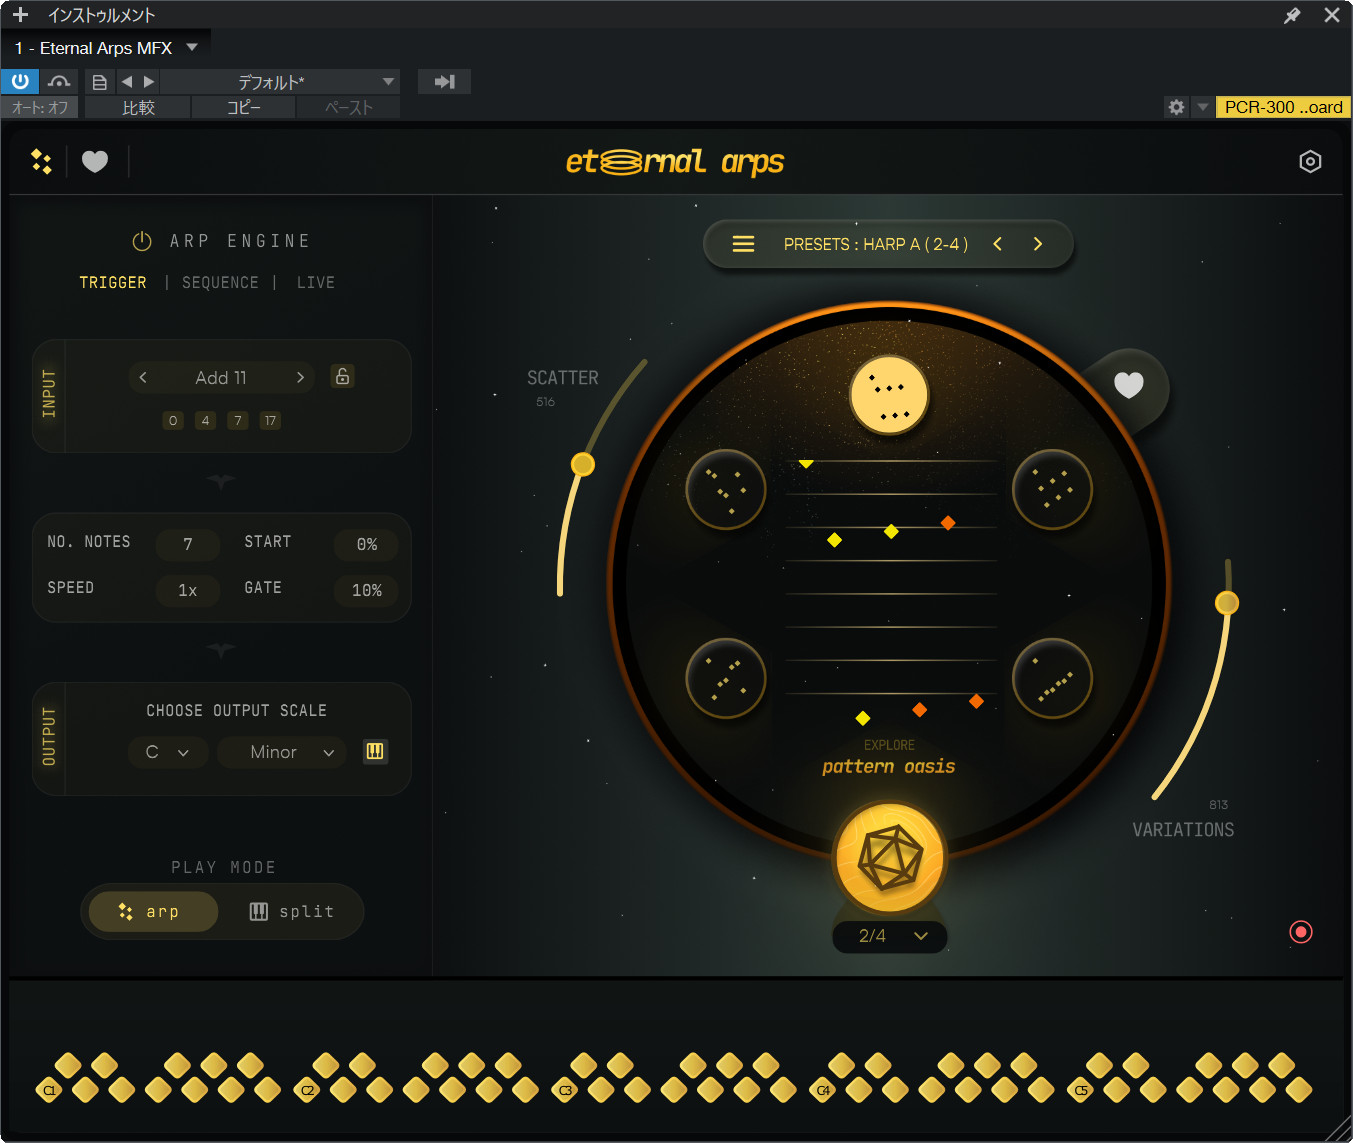The height and width of the screenshot is (1143, 1353).
Task: Switch to LIVE mode tab
Action: pyautogui.click(x=316, y=283)
